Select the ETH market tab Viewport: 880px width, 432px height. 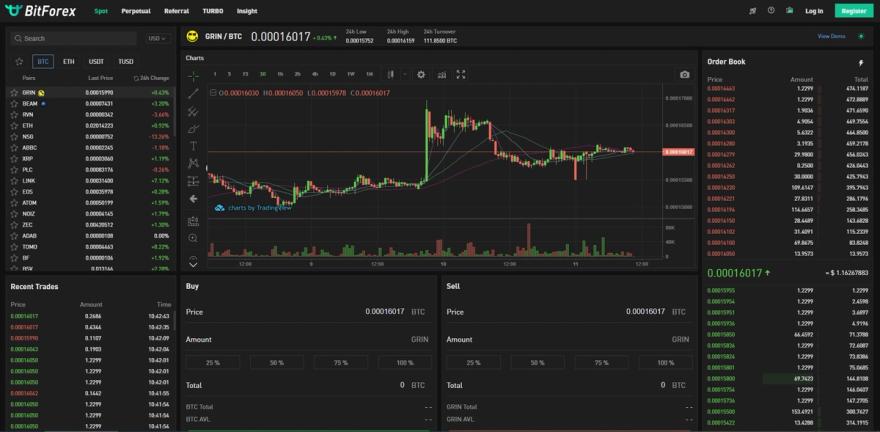[68, 62]
